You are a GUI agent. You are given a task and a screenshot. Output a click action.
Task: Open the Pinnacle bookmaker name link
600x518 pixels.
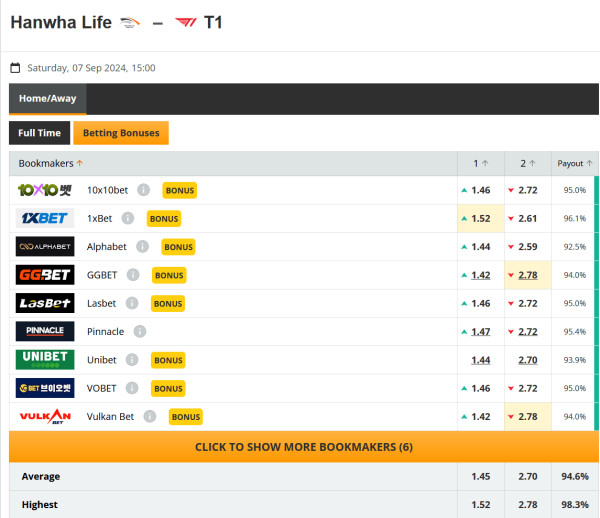pos(106,332)
